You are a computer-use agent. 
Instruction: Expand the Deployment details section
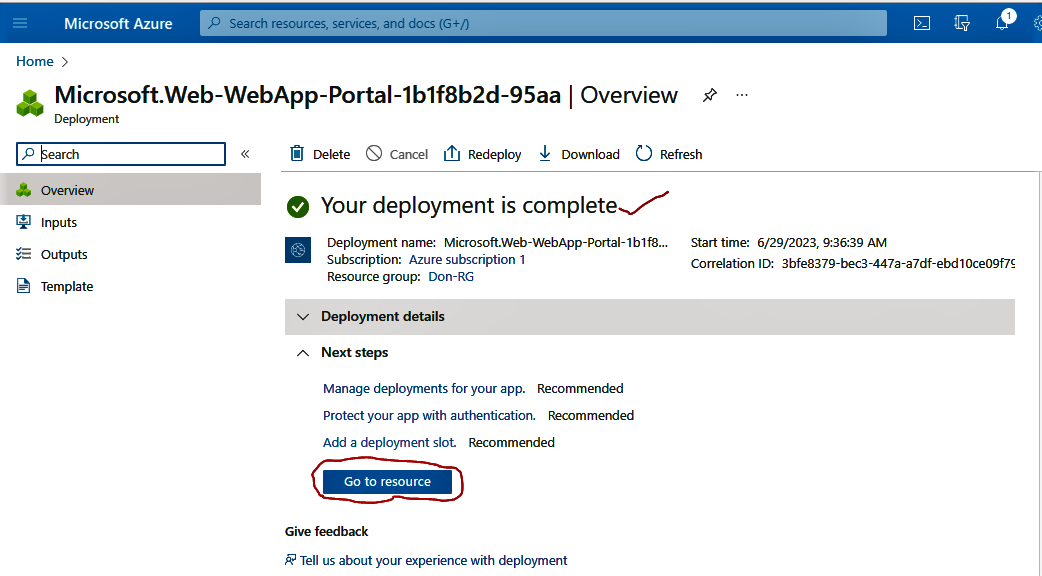pyautogui.click(x=649, y=317)
